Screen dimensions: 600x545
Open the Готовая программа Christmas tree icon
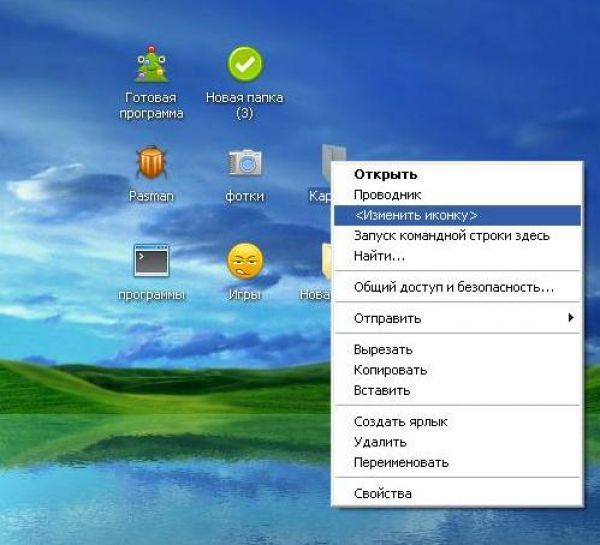point(152,64)
